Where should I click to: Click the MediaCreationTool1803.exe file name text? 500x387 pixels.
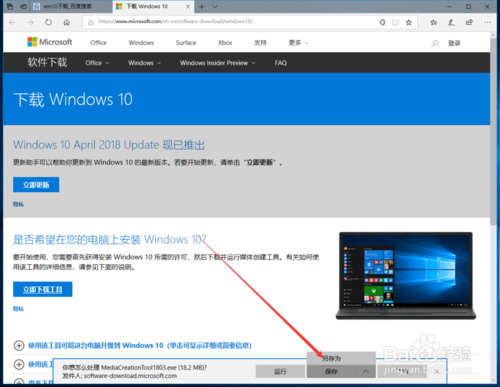point(139,367)
